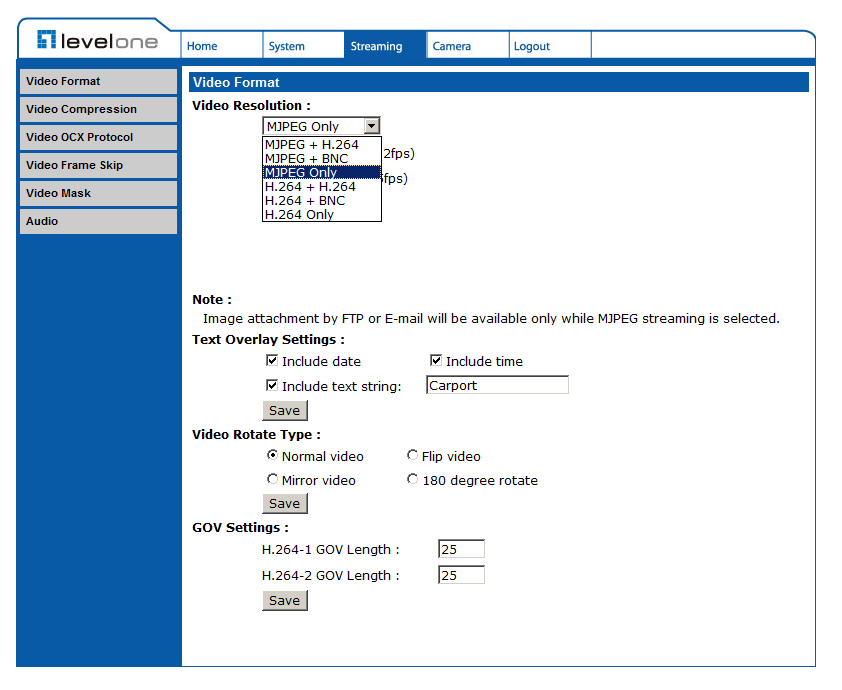
Task: Toggle Include text string checkbox
Action: coord(272,385)
